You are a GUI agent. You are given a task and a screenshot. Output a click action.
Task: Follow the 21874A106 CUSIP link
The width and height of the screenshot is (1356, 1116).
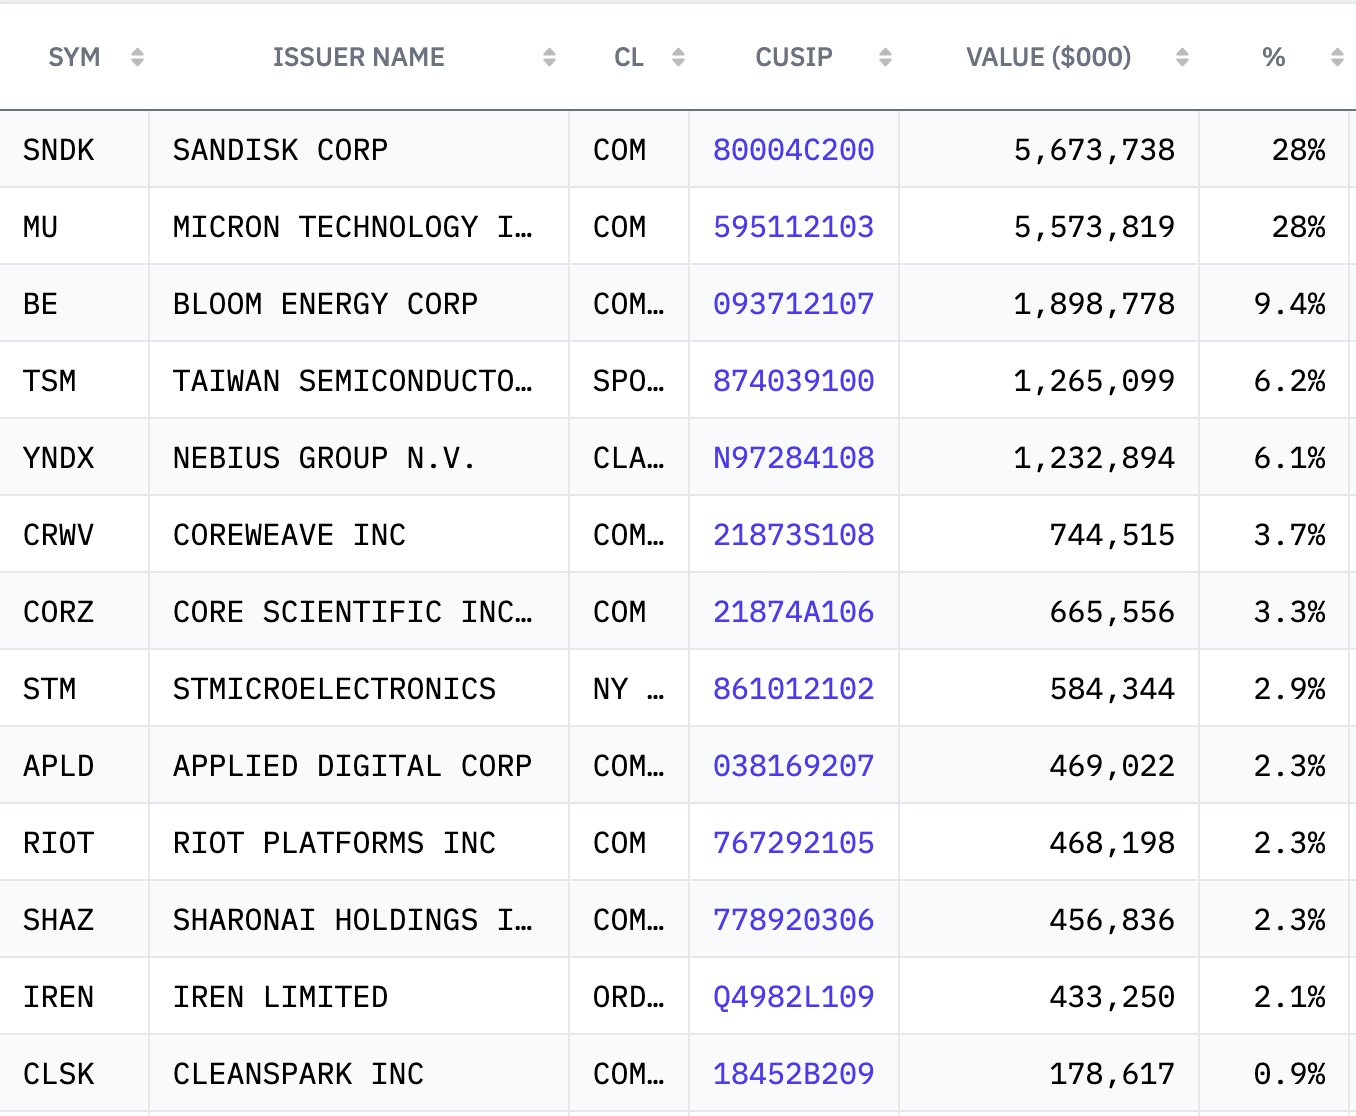(794, 612)
